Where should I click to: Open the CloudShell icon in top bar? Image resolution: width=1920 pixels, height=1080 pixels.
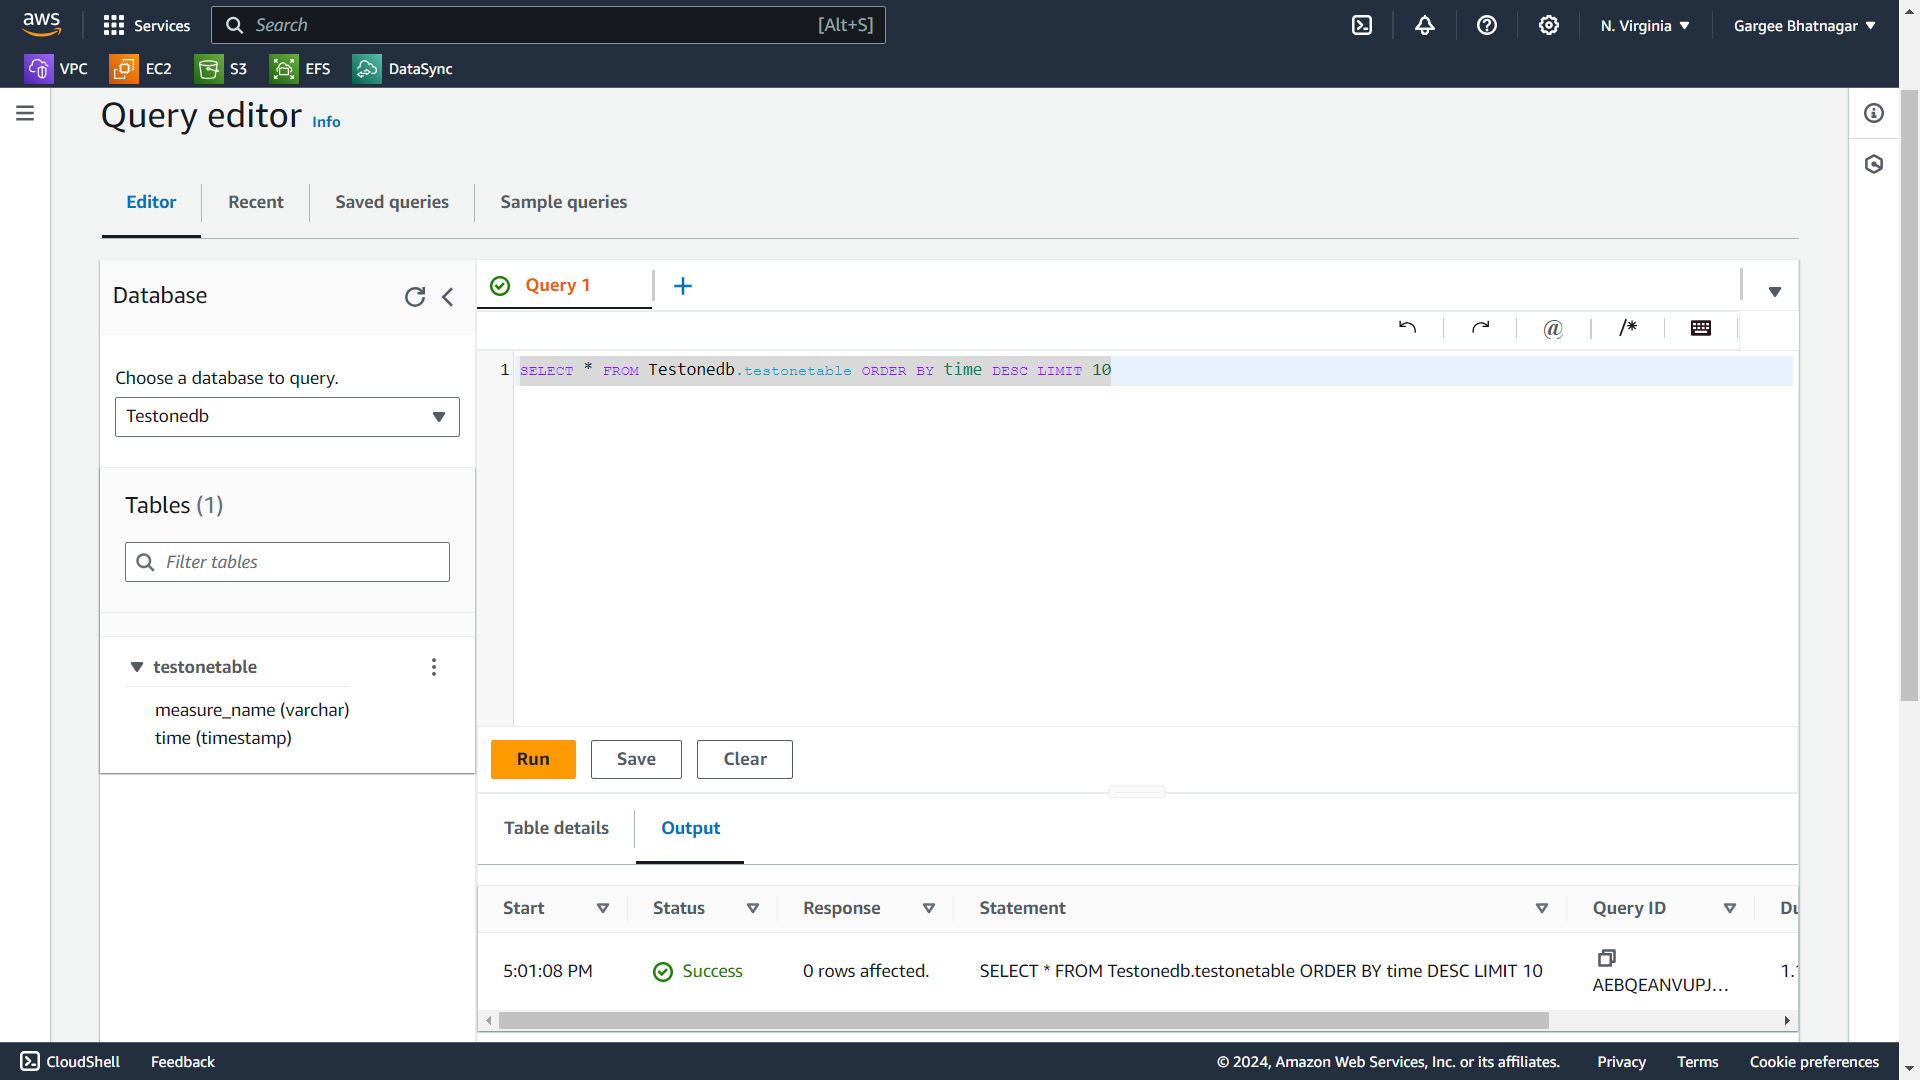pyautogui.click(x=1362, y=26)
